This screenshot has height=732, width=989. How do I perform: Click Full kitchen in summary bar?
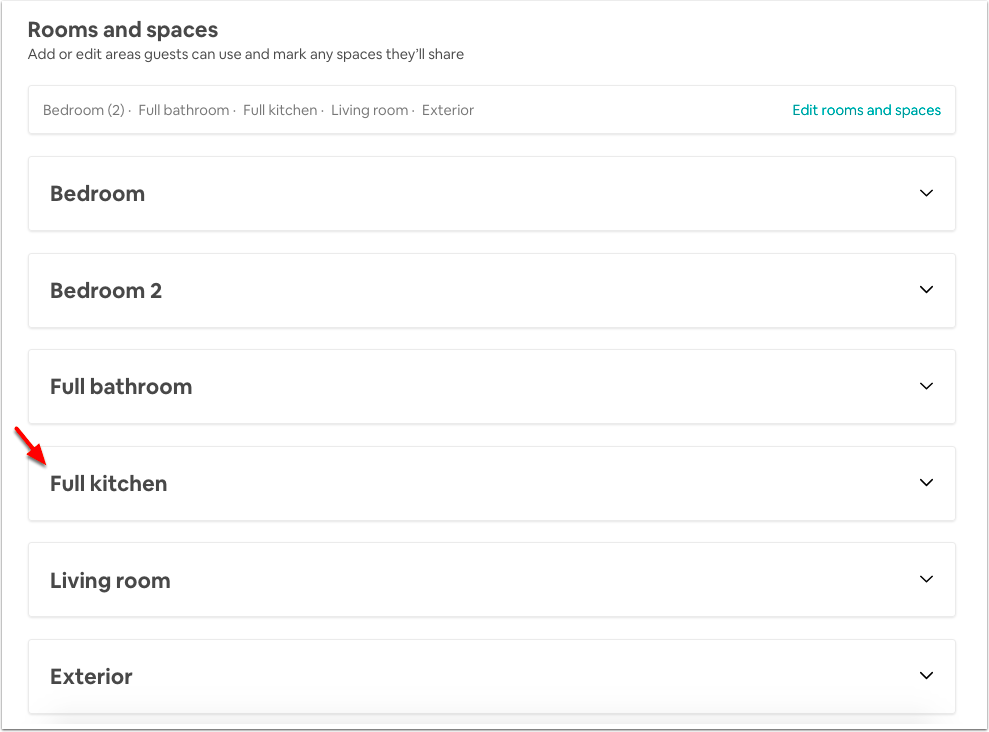(x=280, y=110)
